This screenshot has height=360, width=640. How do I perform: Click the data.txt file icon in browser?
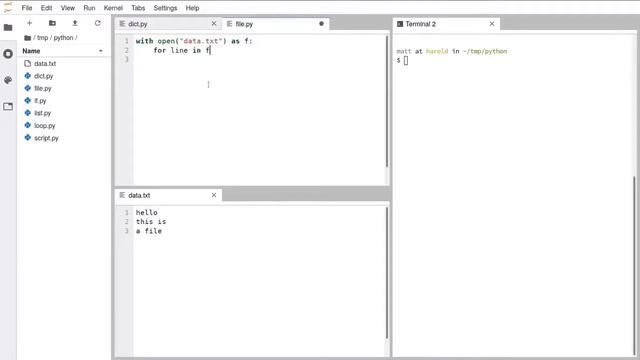[x=27, y=63]
